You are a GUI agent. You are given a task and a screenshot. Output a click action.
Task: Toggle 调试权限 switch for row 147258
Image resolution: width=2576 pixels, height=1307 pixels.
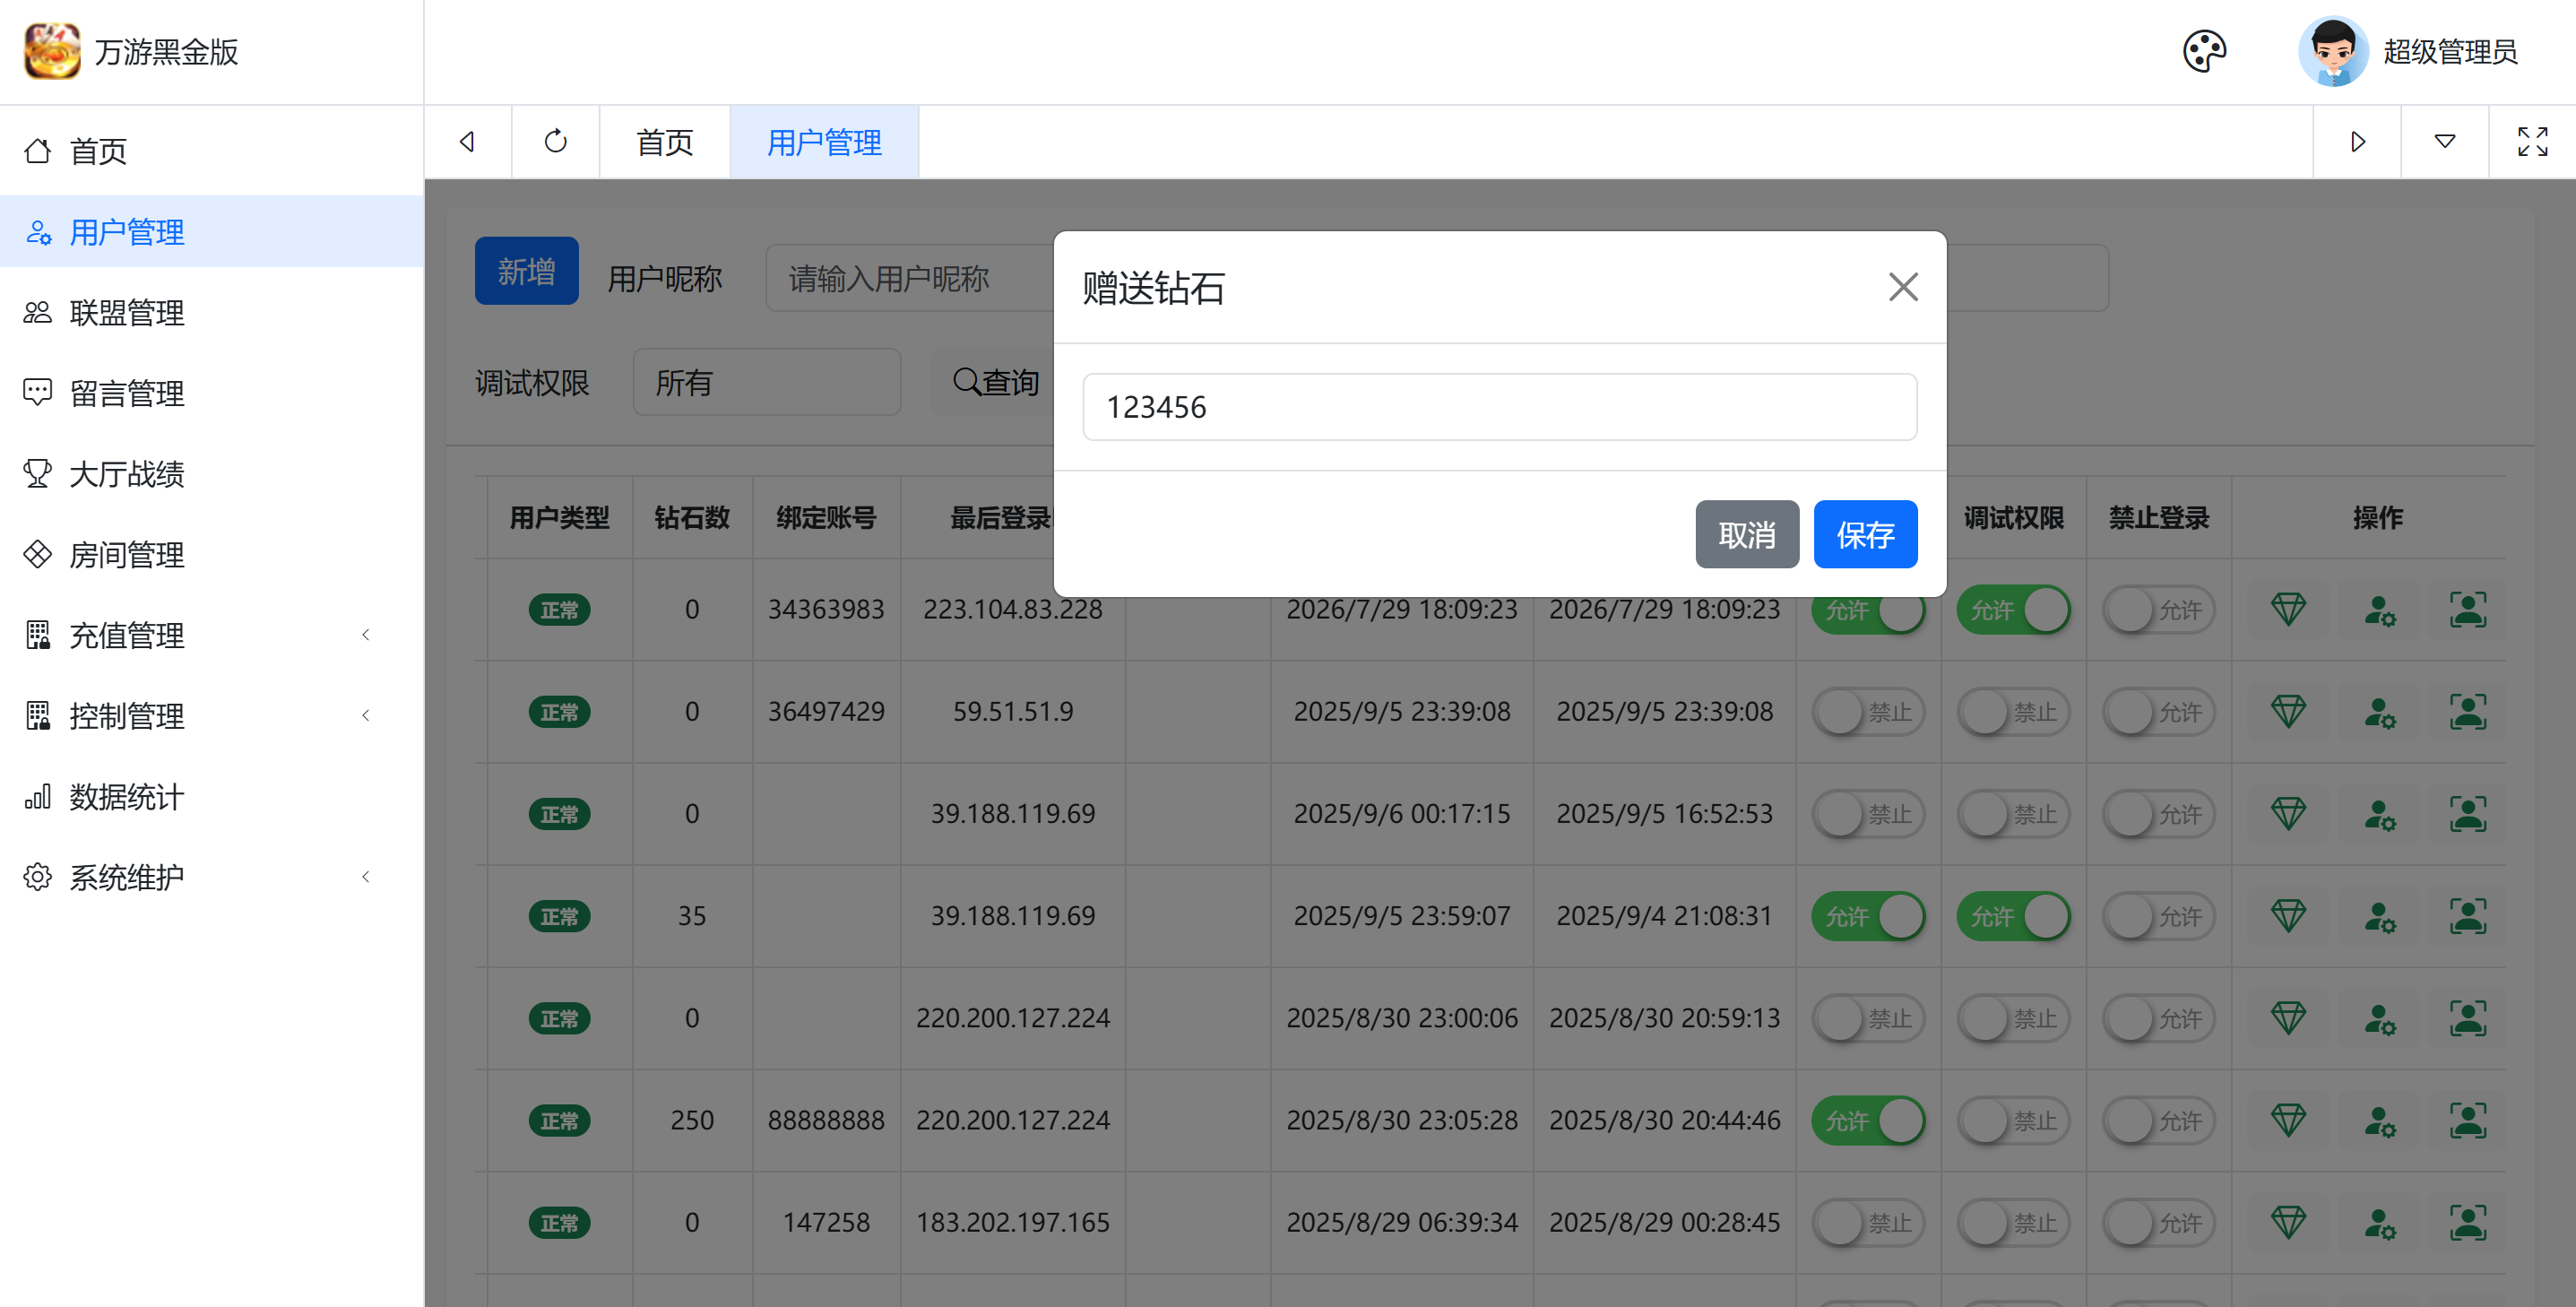pyautogui.click(x=2012, y=1222)
